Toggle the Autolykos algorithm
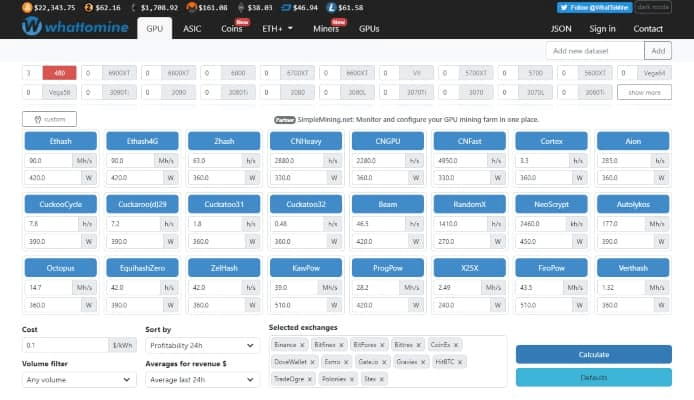The height and width of the screenshot is (400, 694). click(633, 204)
